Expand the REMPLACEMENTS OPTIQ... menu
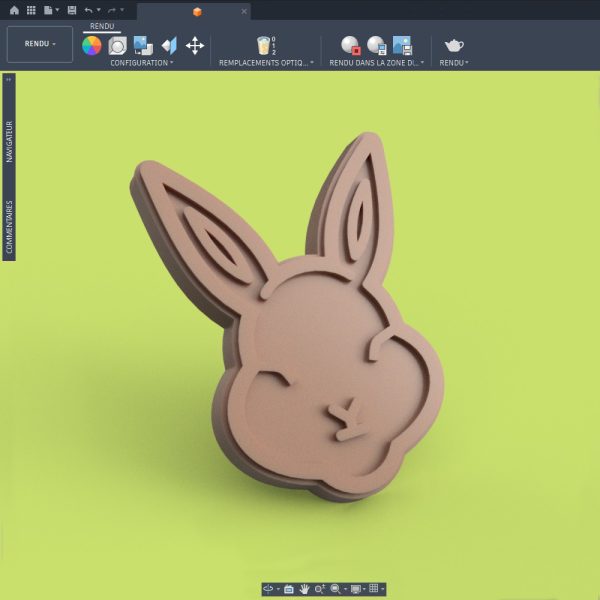The height and width of the screenshot is (600, 600). coord(266,63)
